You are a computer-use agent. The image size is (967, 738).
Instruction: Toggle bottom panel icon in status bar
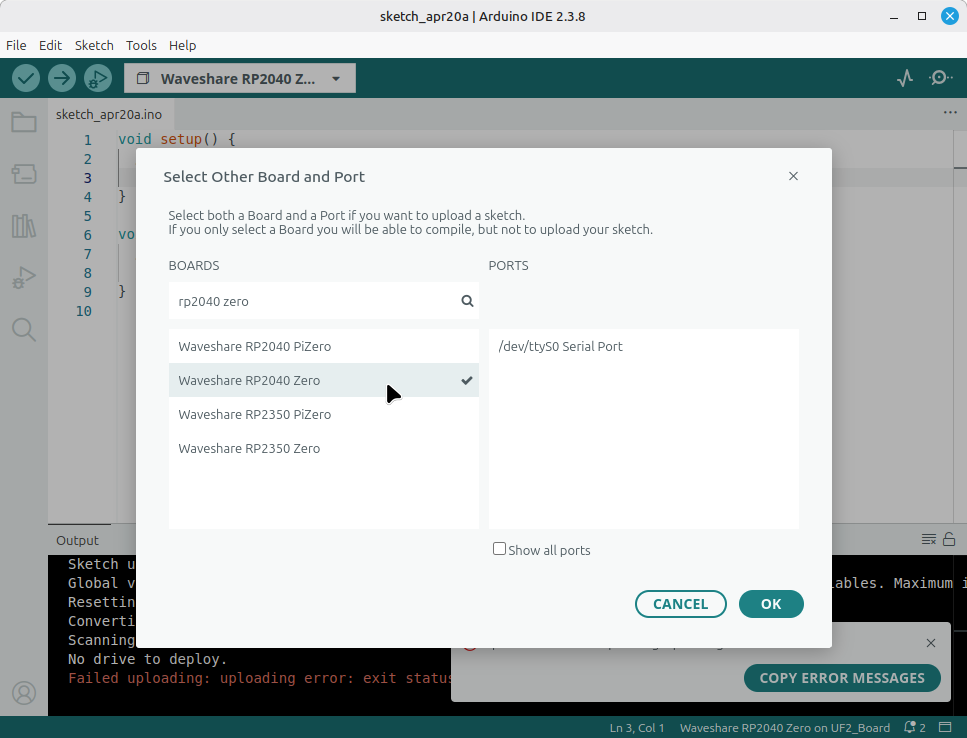[945, 728]
